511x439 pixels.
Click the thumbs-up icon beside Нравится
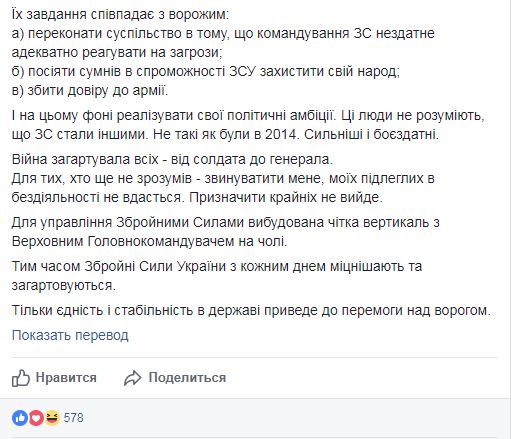(21, 378)
